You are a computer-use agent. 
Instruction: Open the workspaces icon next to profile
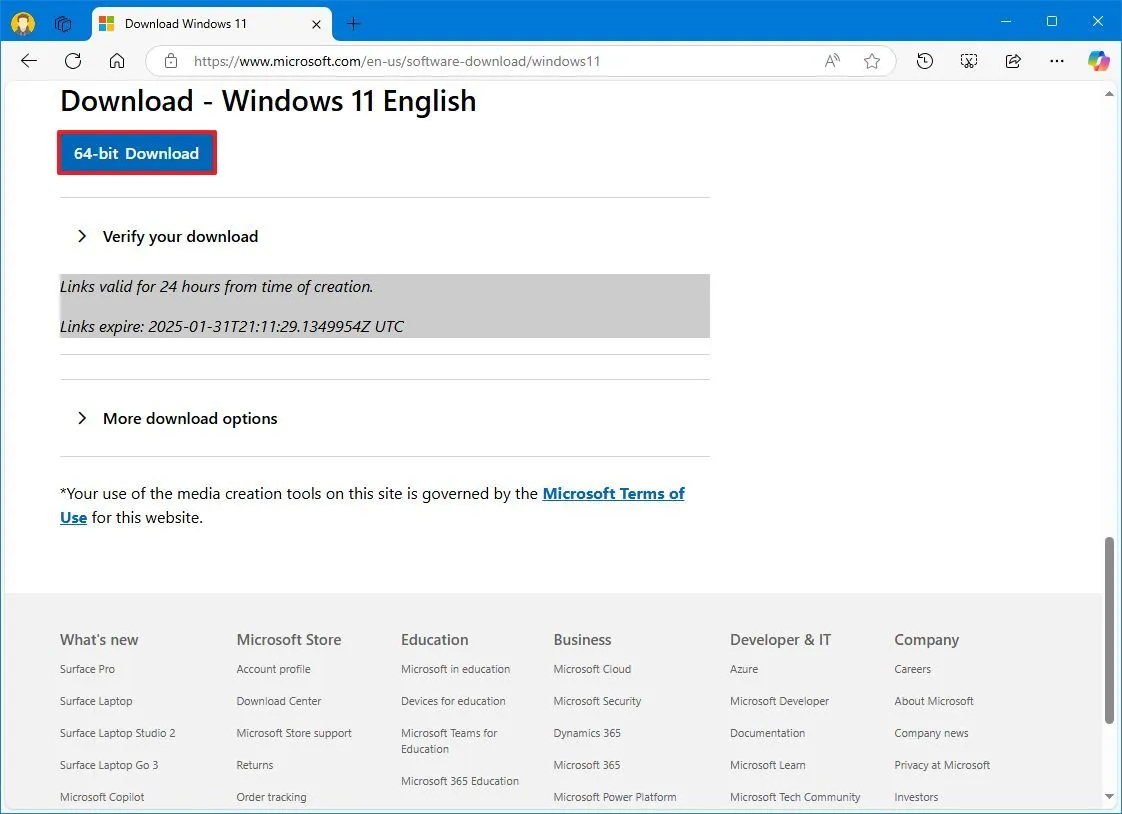[62, 22]
